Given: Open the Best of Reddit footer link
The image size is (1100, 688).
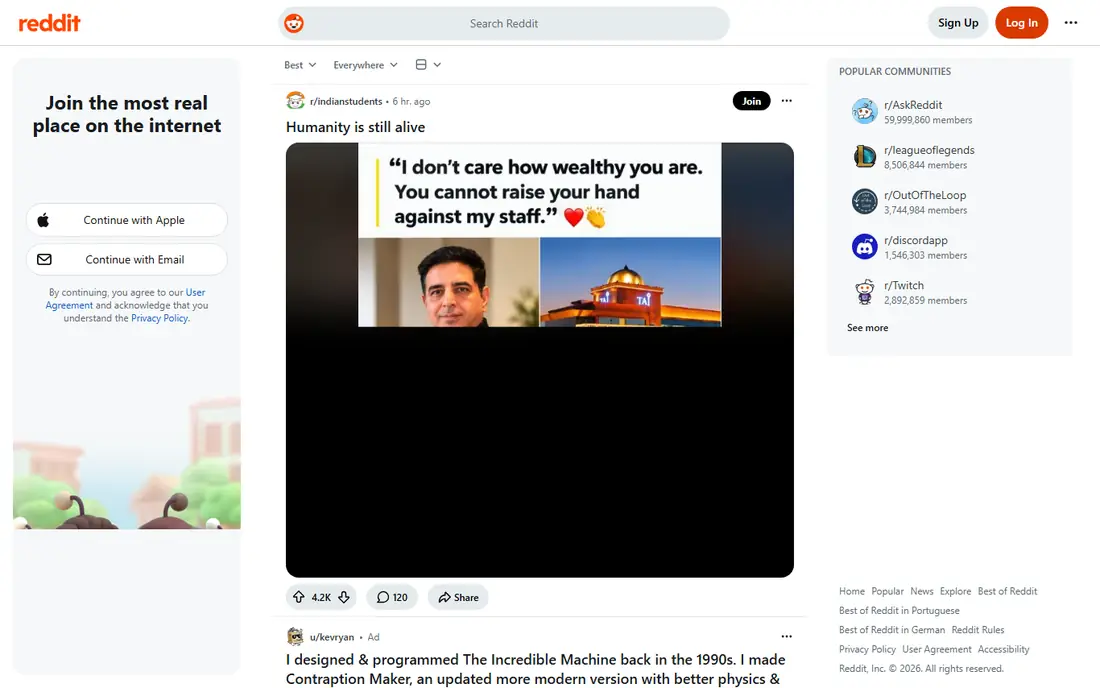Looking at the screenshot, I should pos(1007,591).
